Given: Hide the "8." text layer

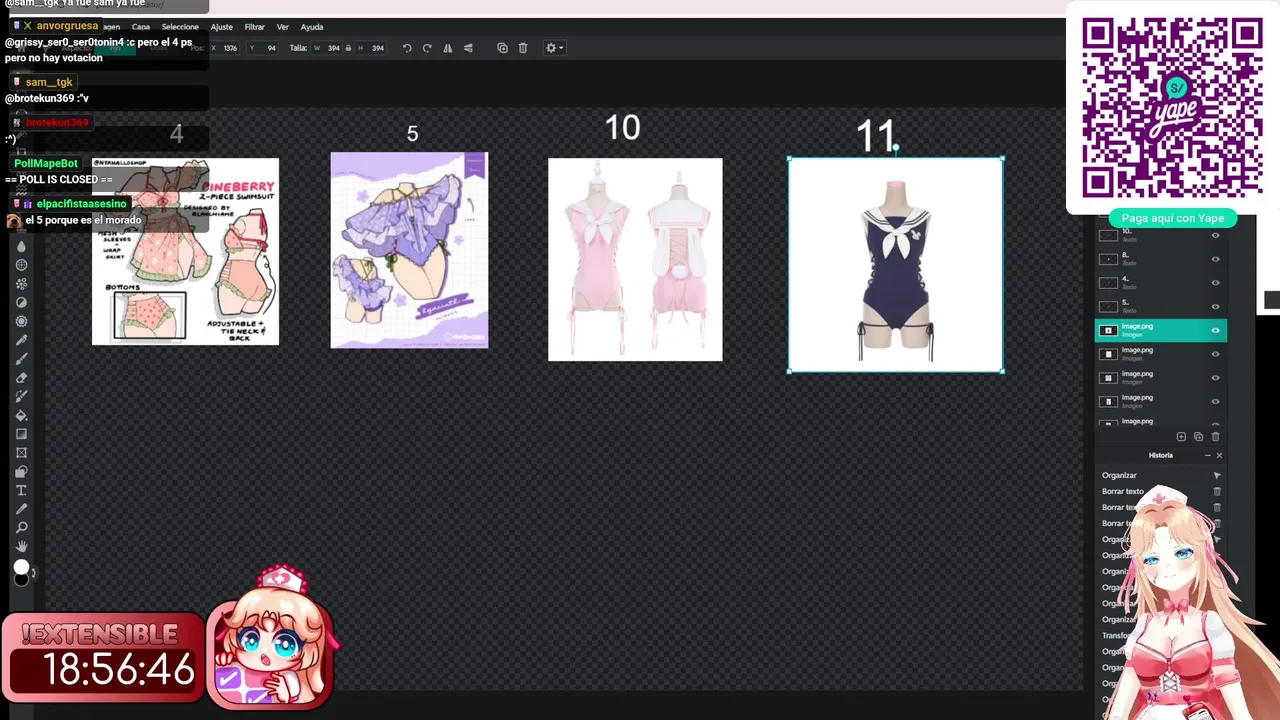Looking at the screenshot, I should tap(1216, 259).
